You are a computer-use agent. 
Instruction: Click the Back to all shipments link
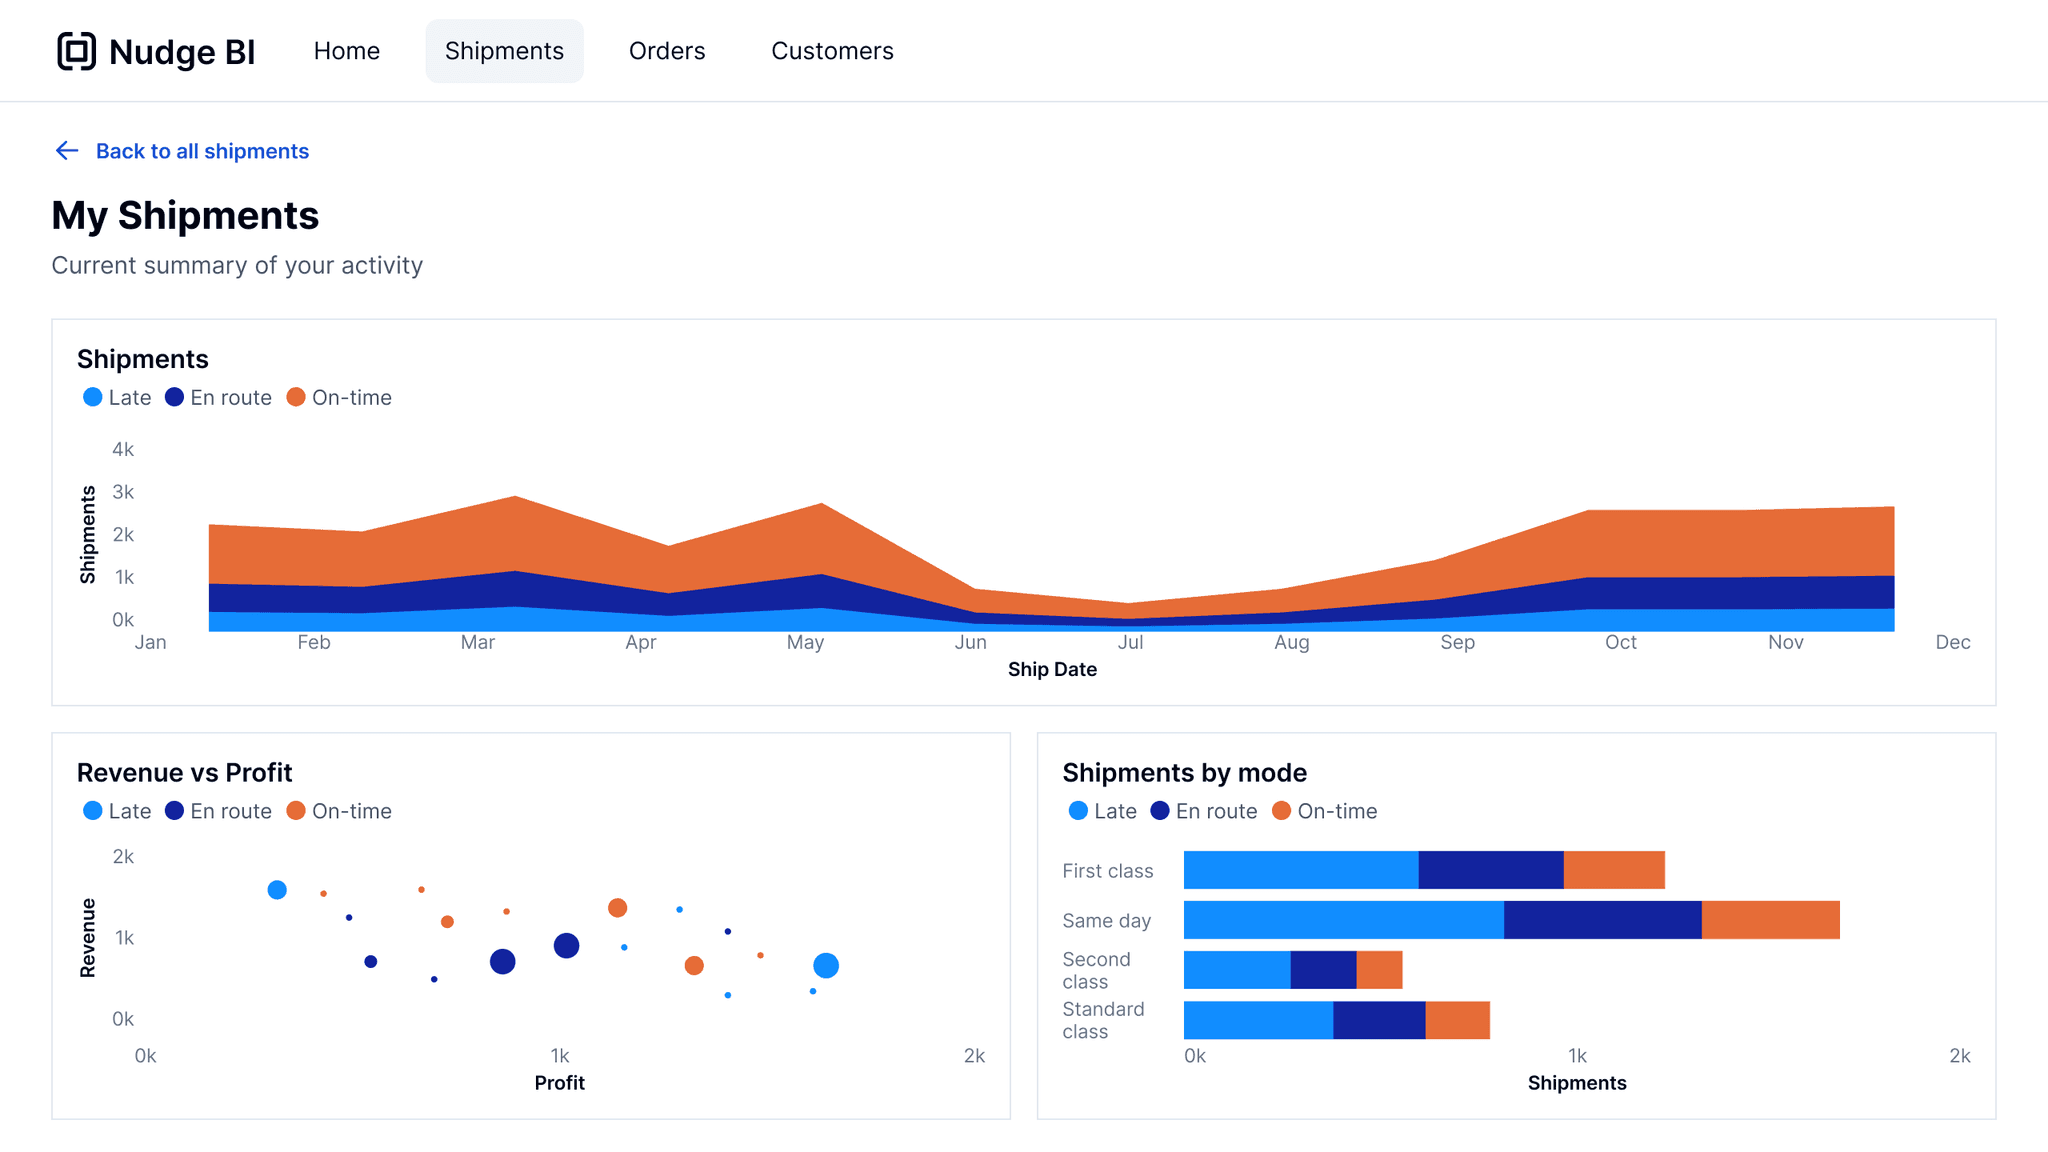201,151
